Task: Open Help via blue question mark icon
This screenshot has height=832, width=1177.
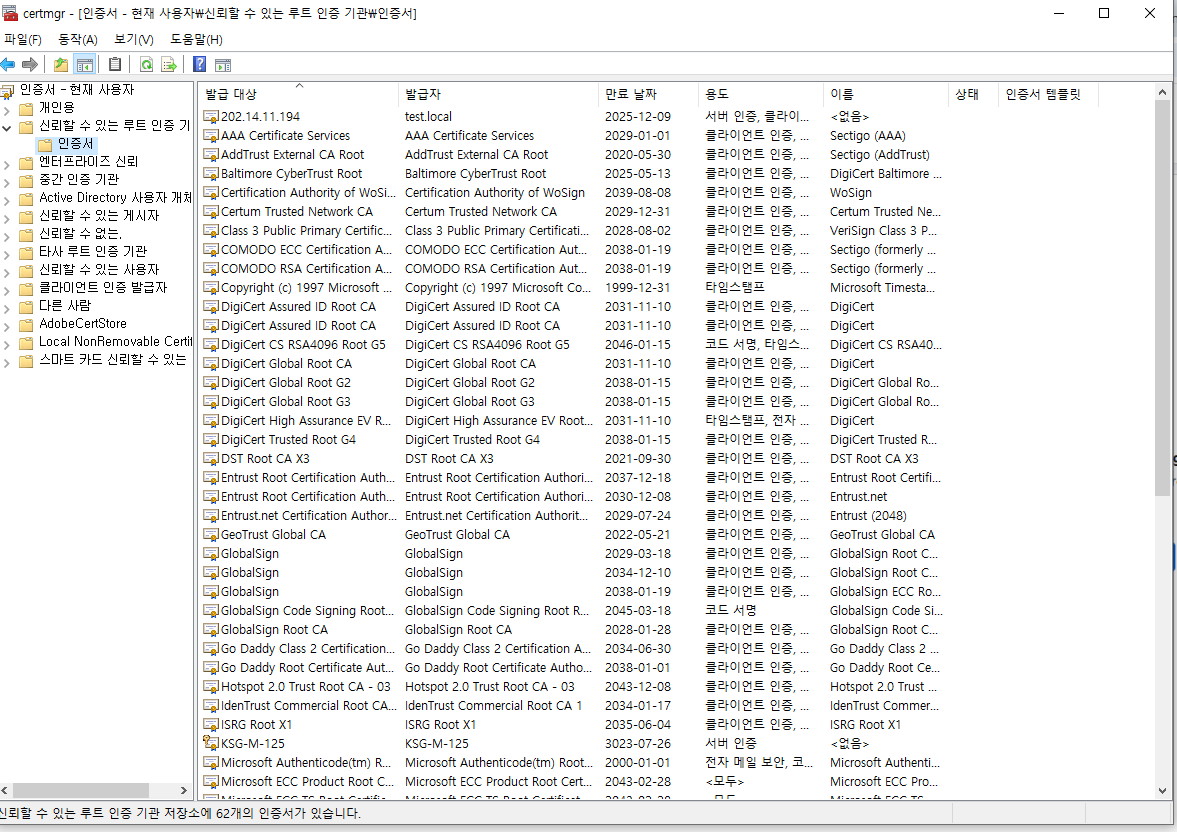Action: [200, 65]
